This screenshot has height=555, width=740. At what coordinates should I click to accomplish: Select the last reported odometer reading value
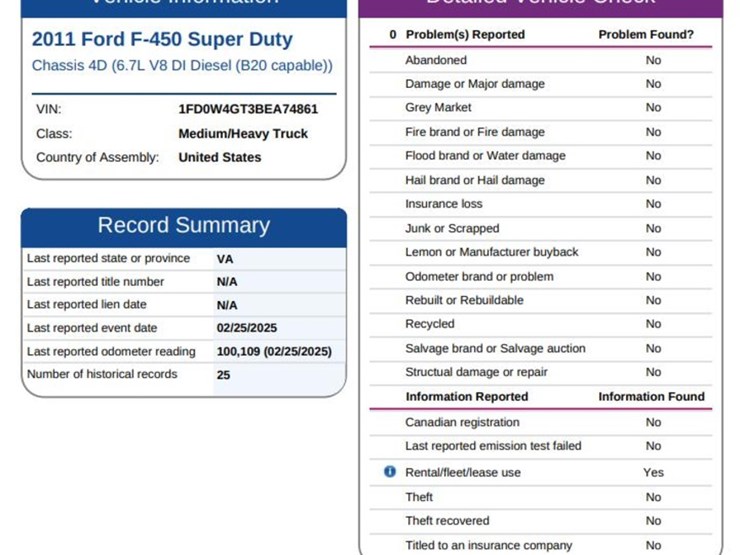click(x=274, y=351)
